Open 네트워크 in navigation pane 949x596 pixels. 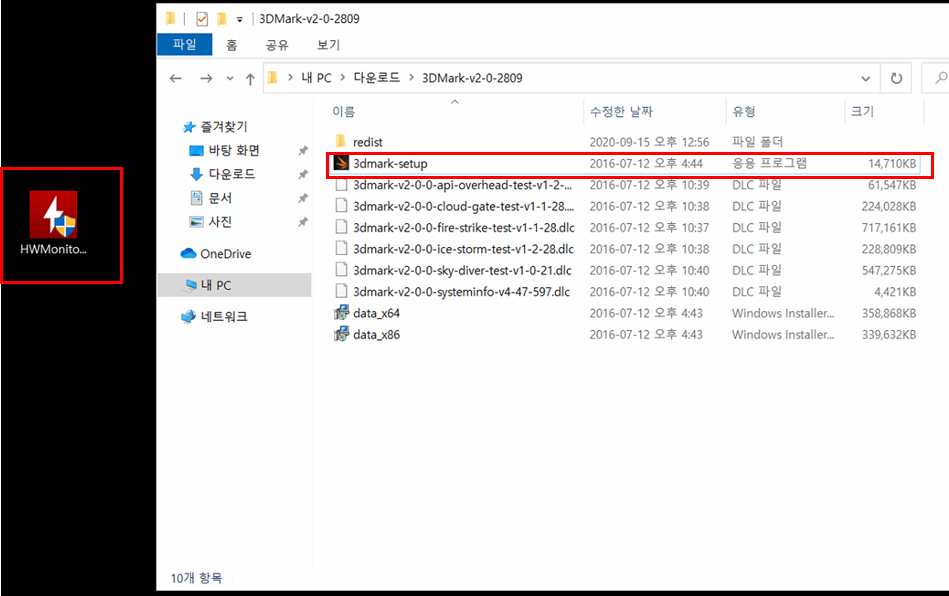tap(214, 316)
